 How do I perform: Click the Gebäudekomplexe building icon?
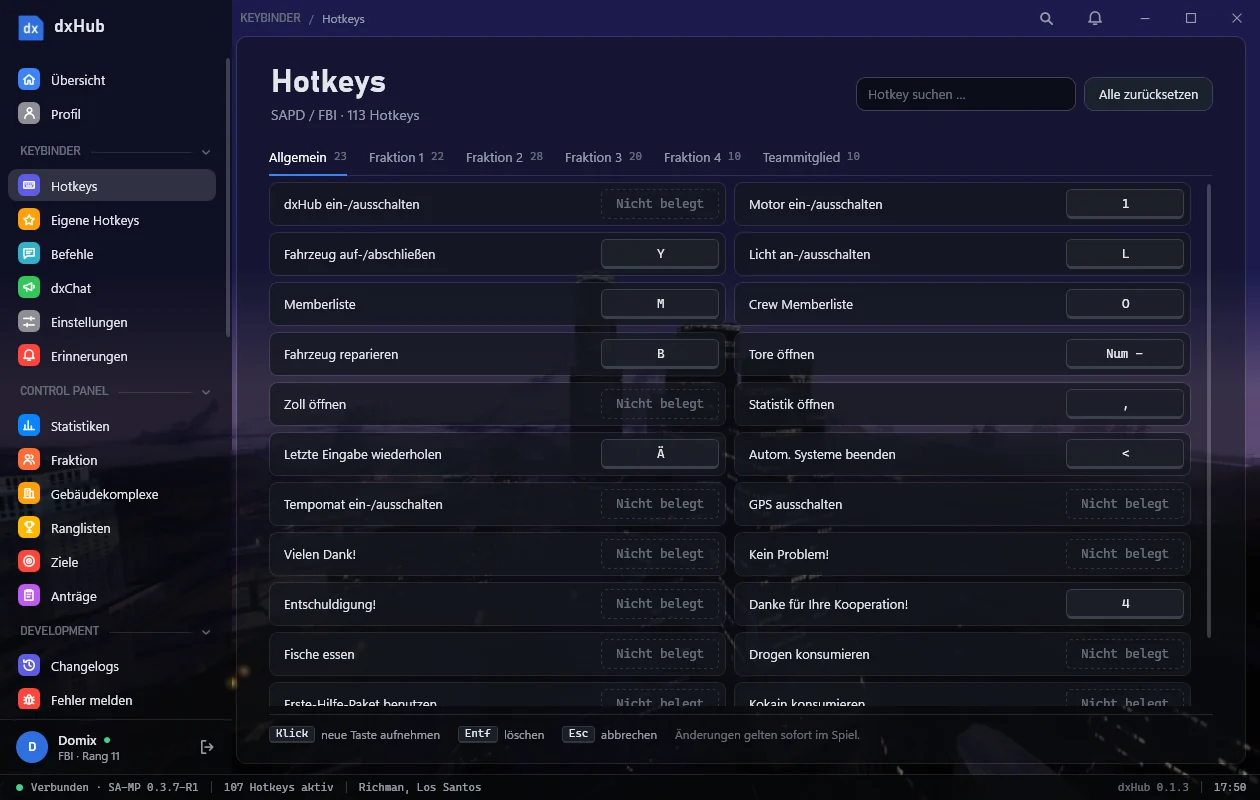(29, 494)
